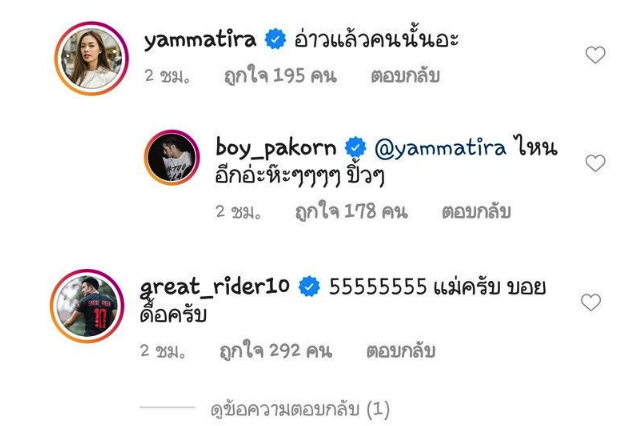Viewport: 637px width, 426px height.
Task: Expand ดูข้อความตอบกลับ (1) replies
Action: click(300, 409)
